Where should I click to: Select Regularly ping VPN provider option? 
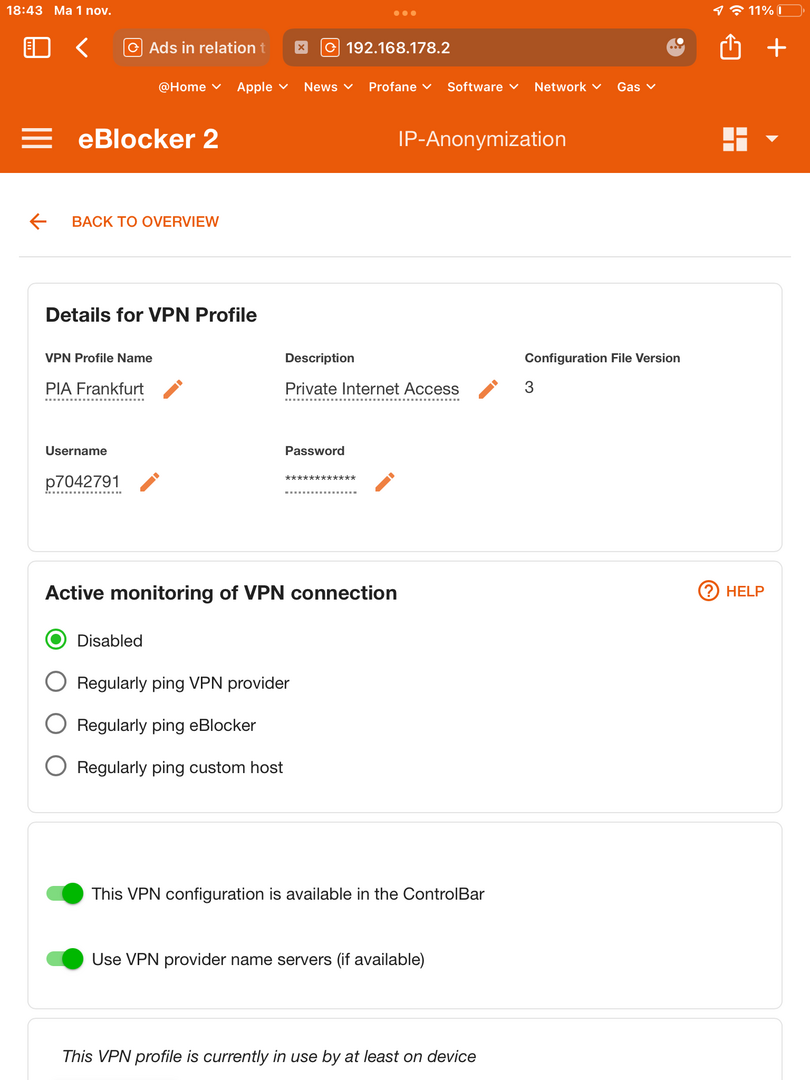click(x=167, y=683)
